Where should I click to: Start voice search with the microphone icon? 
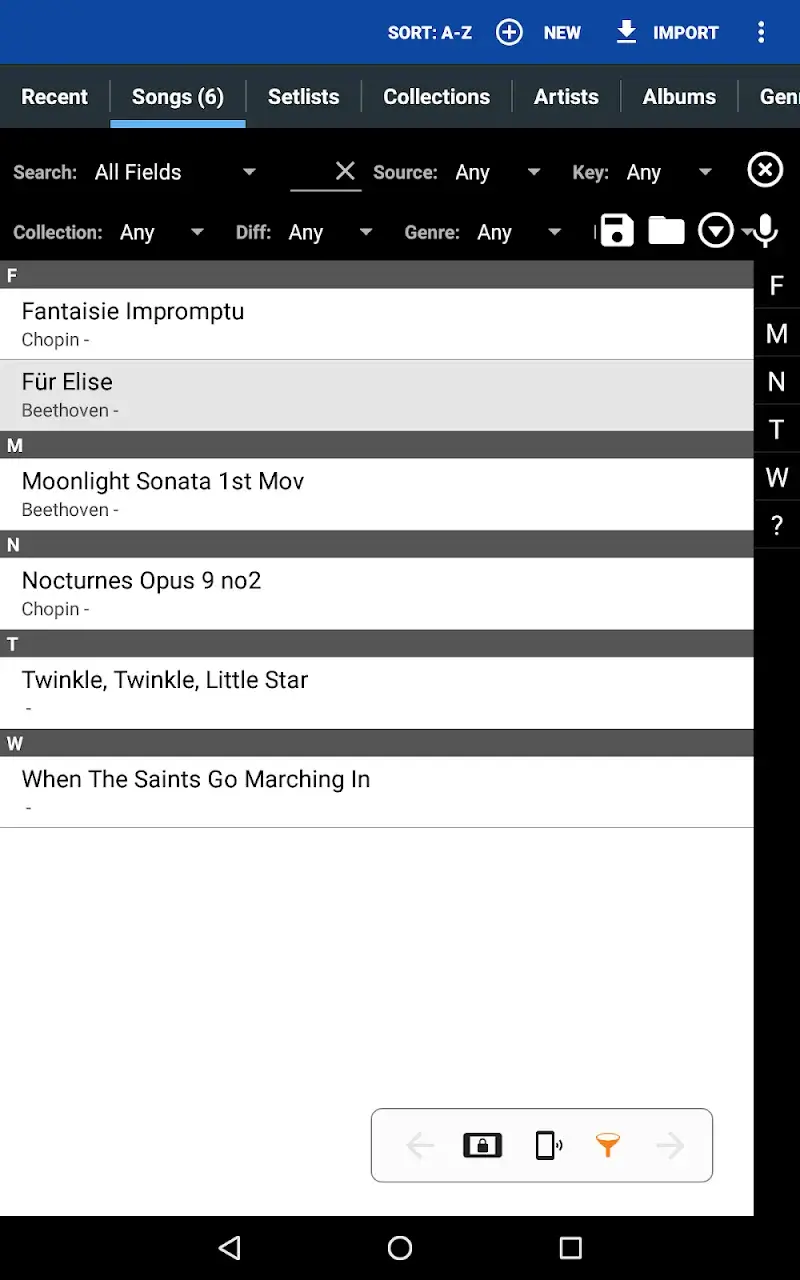764,231
